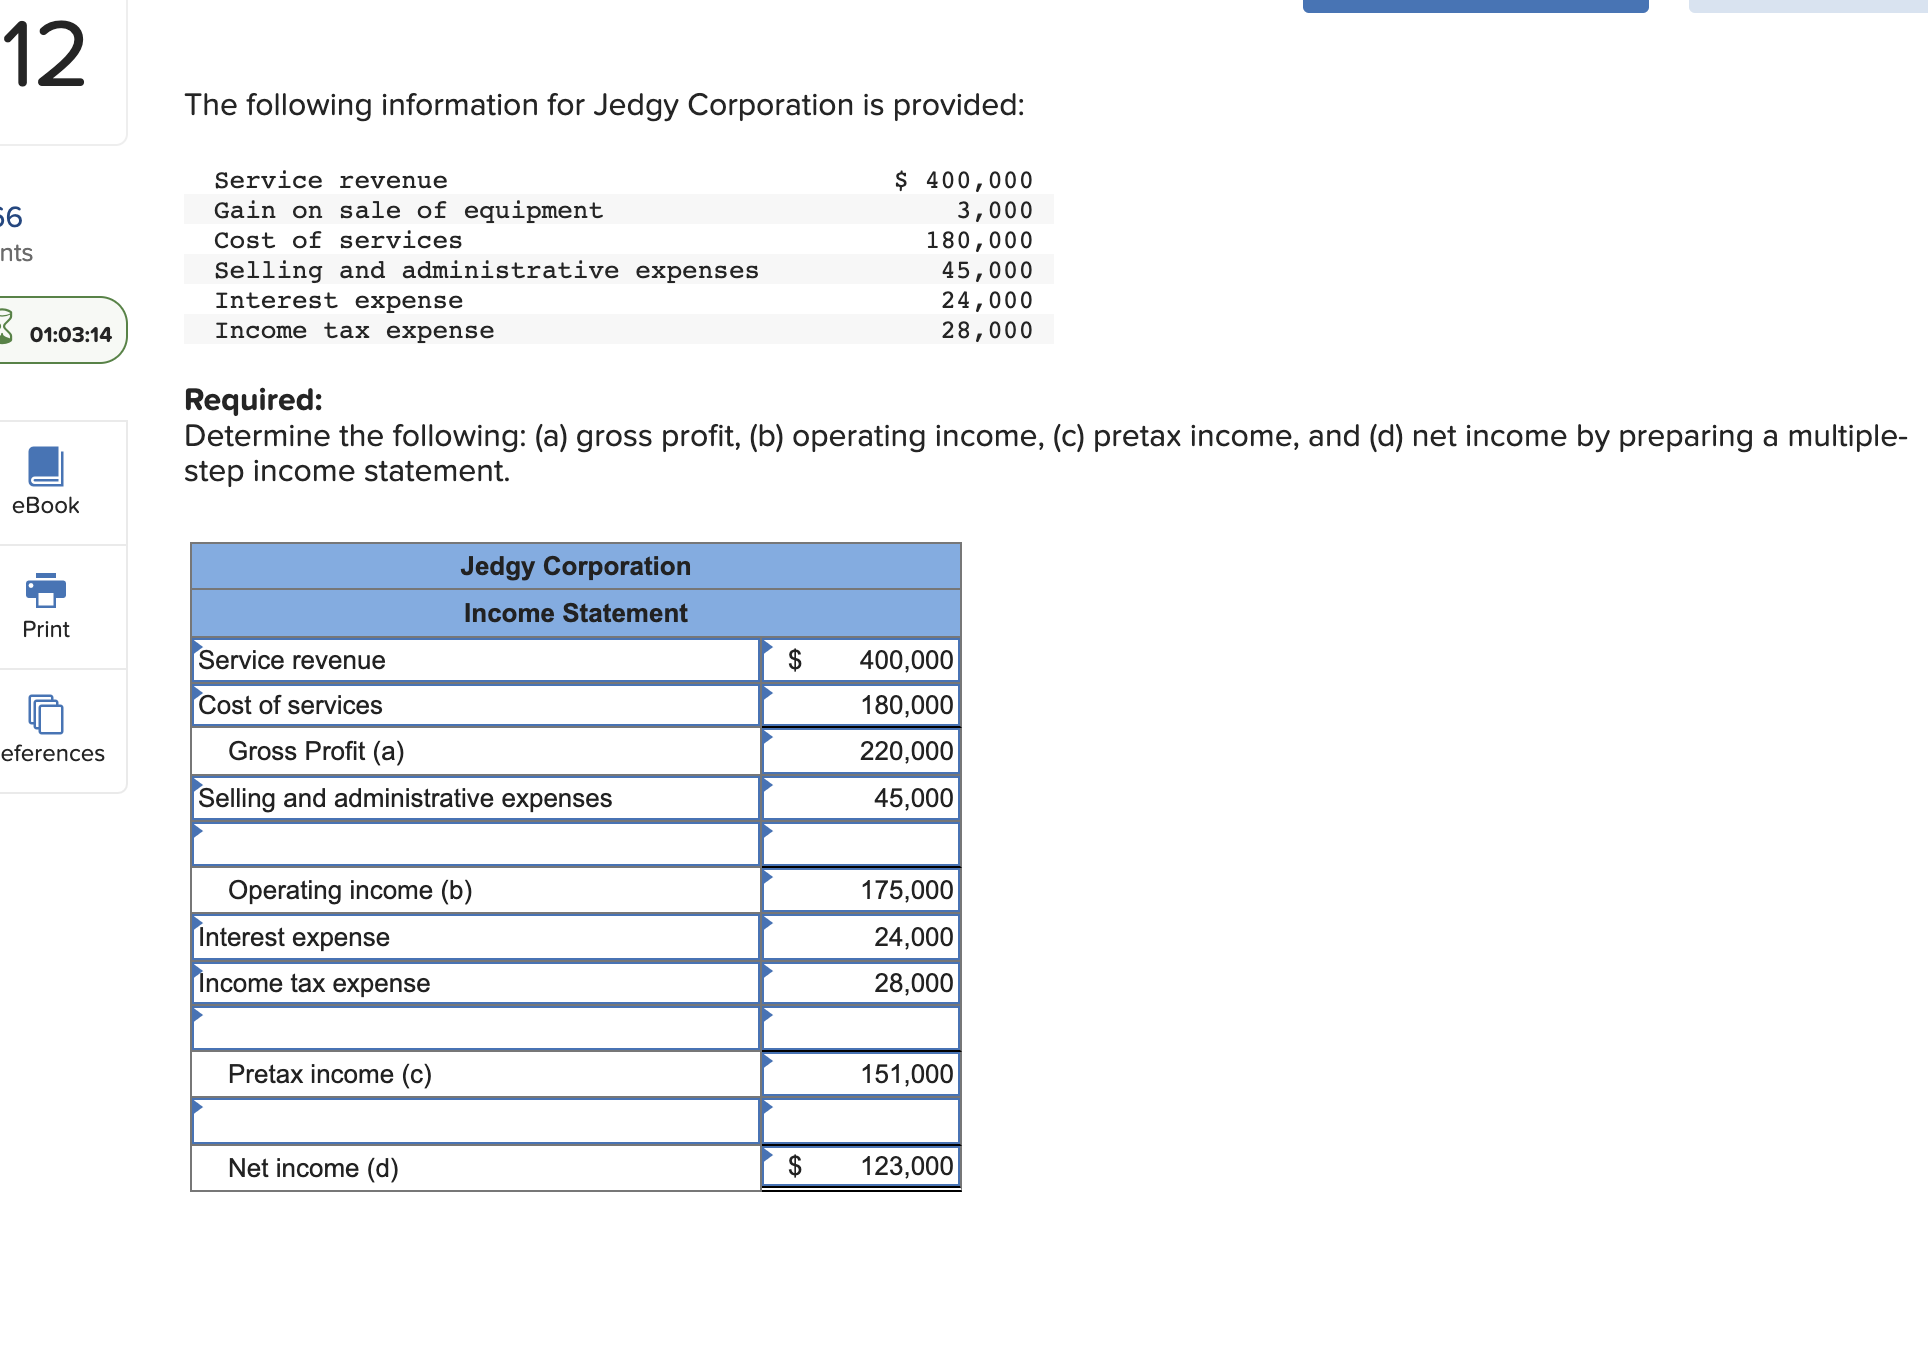Open the Interest expense label dropdown

point(197,927)
